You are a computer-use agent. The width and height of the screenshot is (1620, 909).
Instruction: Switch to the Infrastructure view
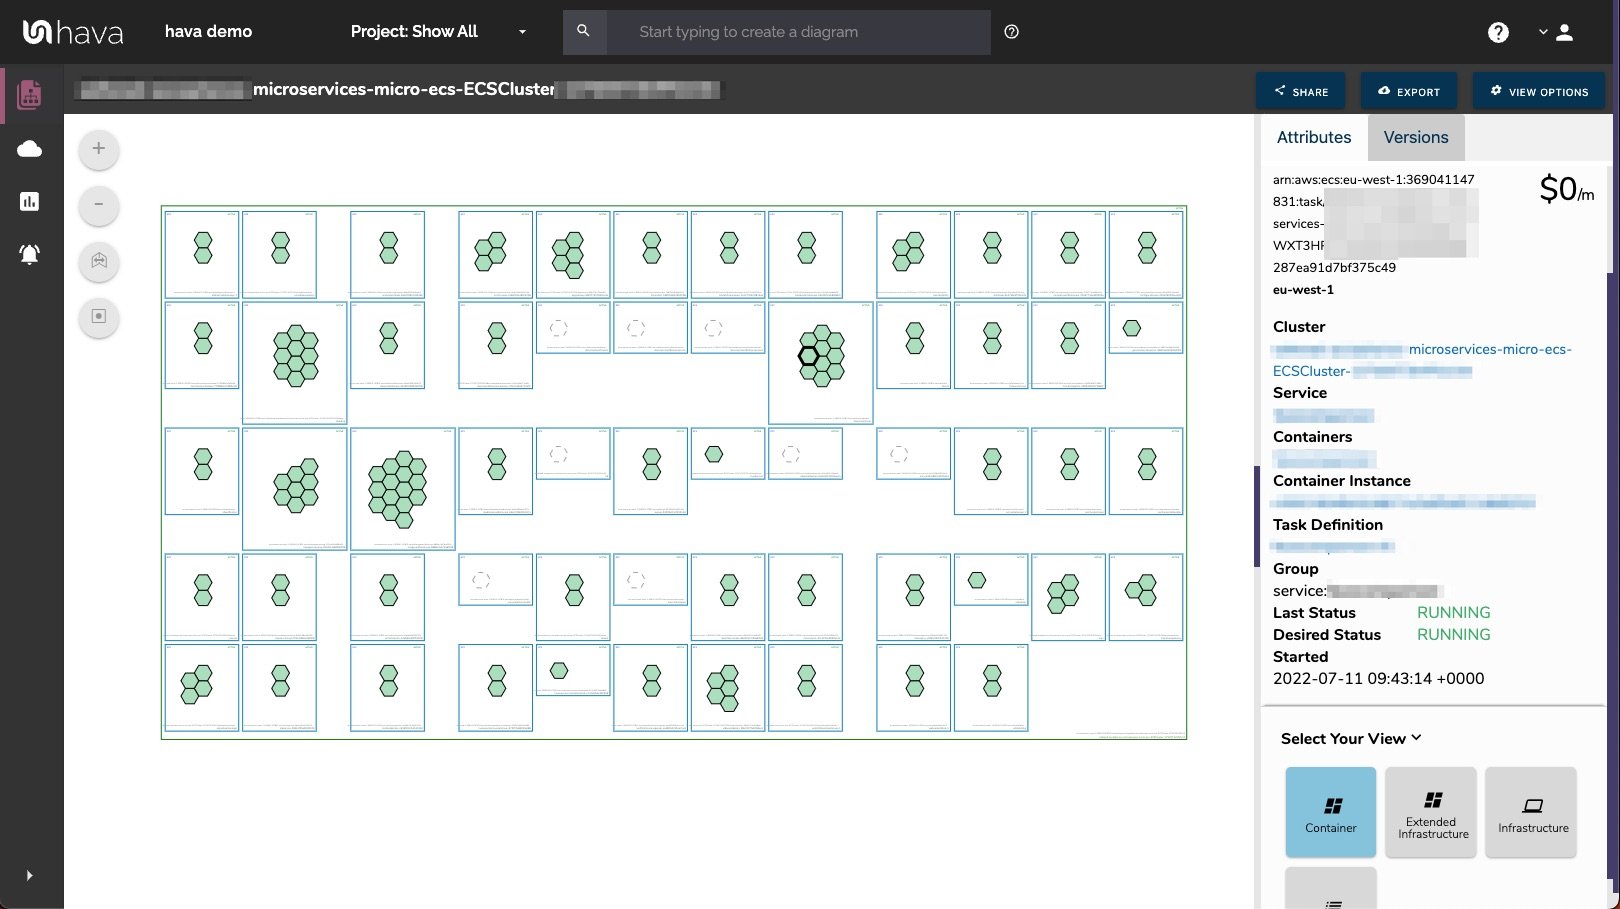[1531, 812]
